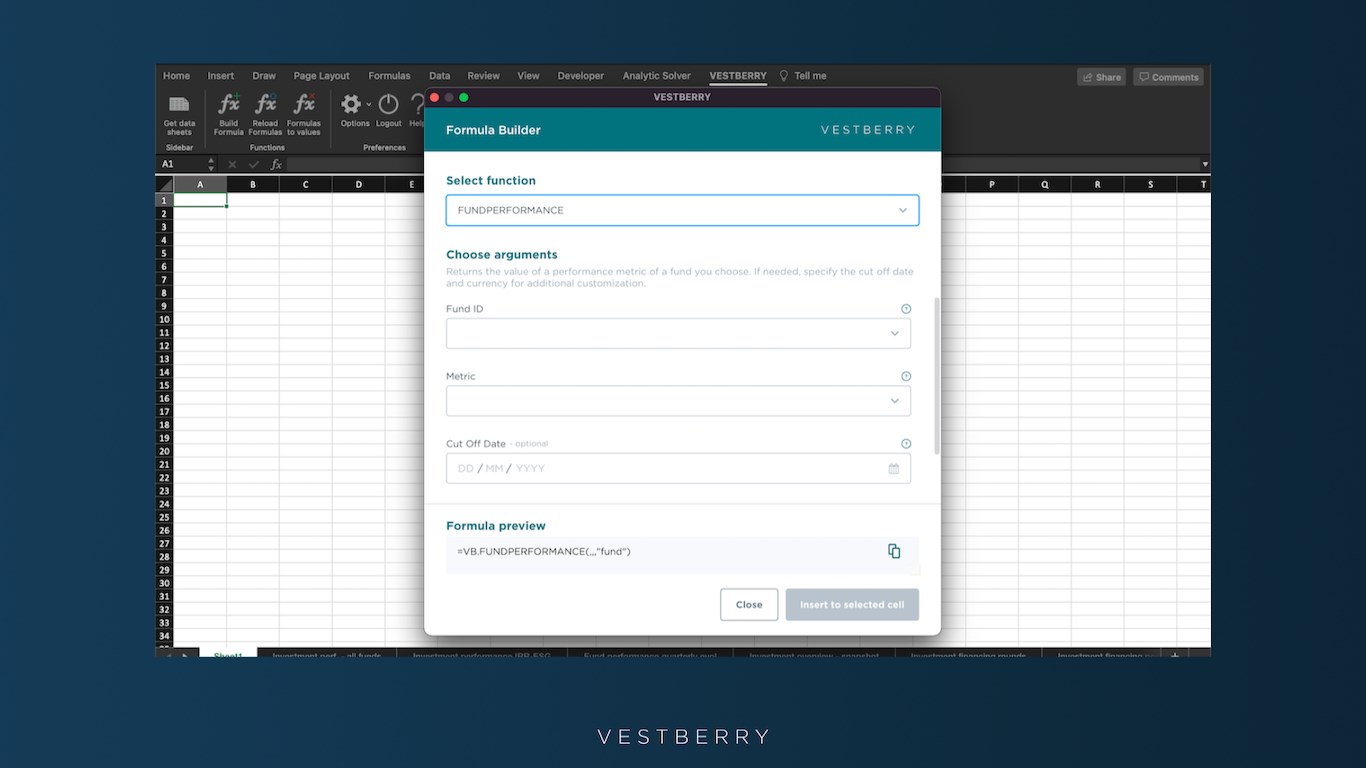Show info for Fund ID argument
The image size is (1366, 768).
(x=906, y=309)
